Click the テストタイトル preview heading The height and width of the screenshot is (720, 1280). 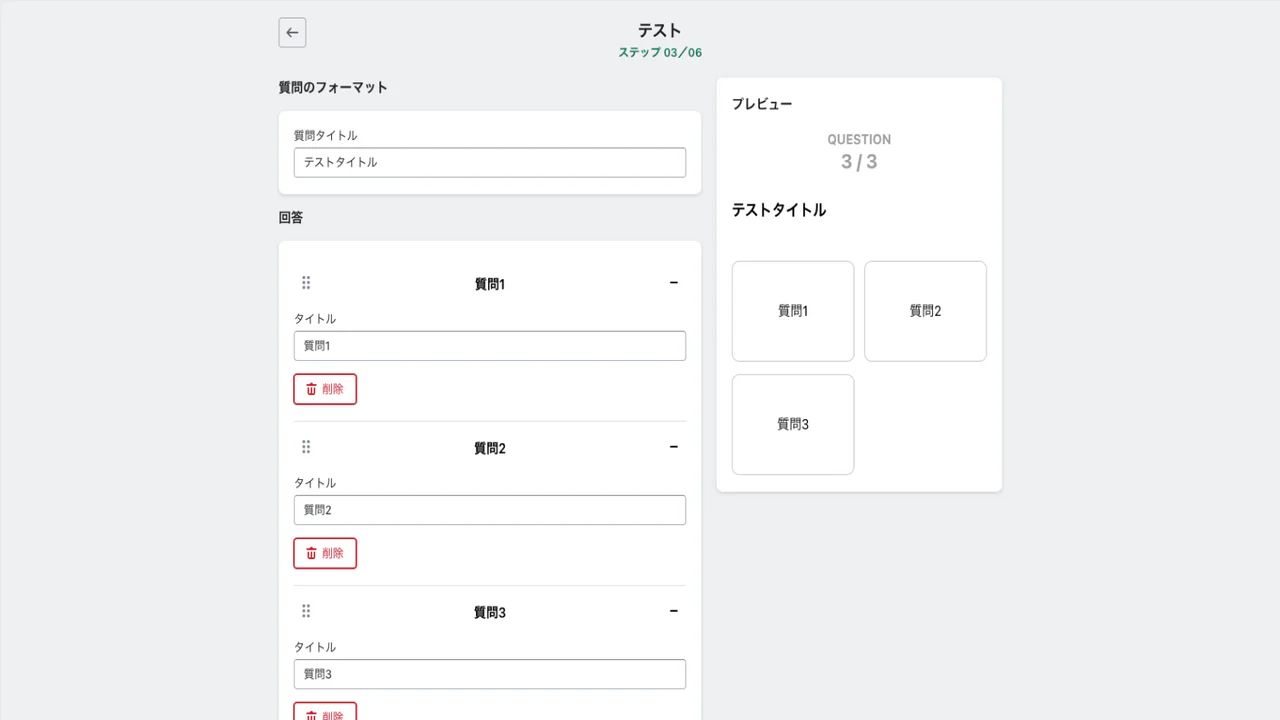pyautogui.click(x=779, y=210)
